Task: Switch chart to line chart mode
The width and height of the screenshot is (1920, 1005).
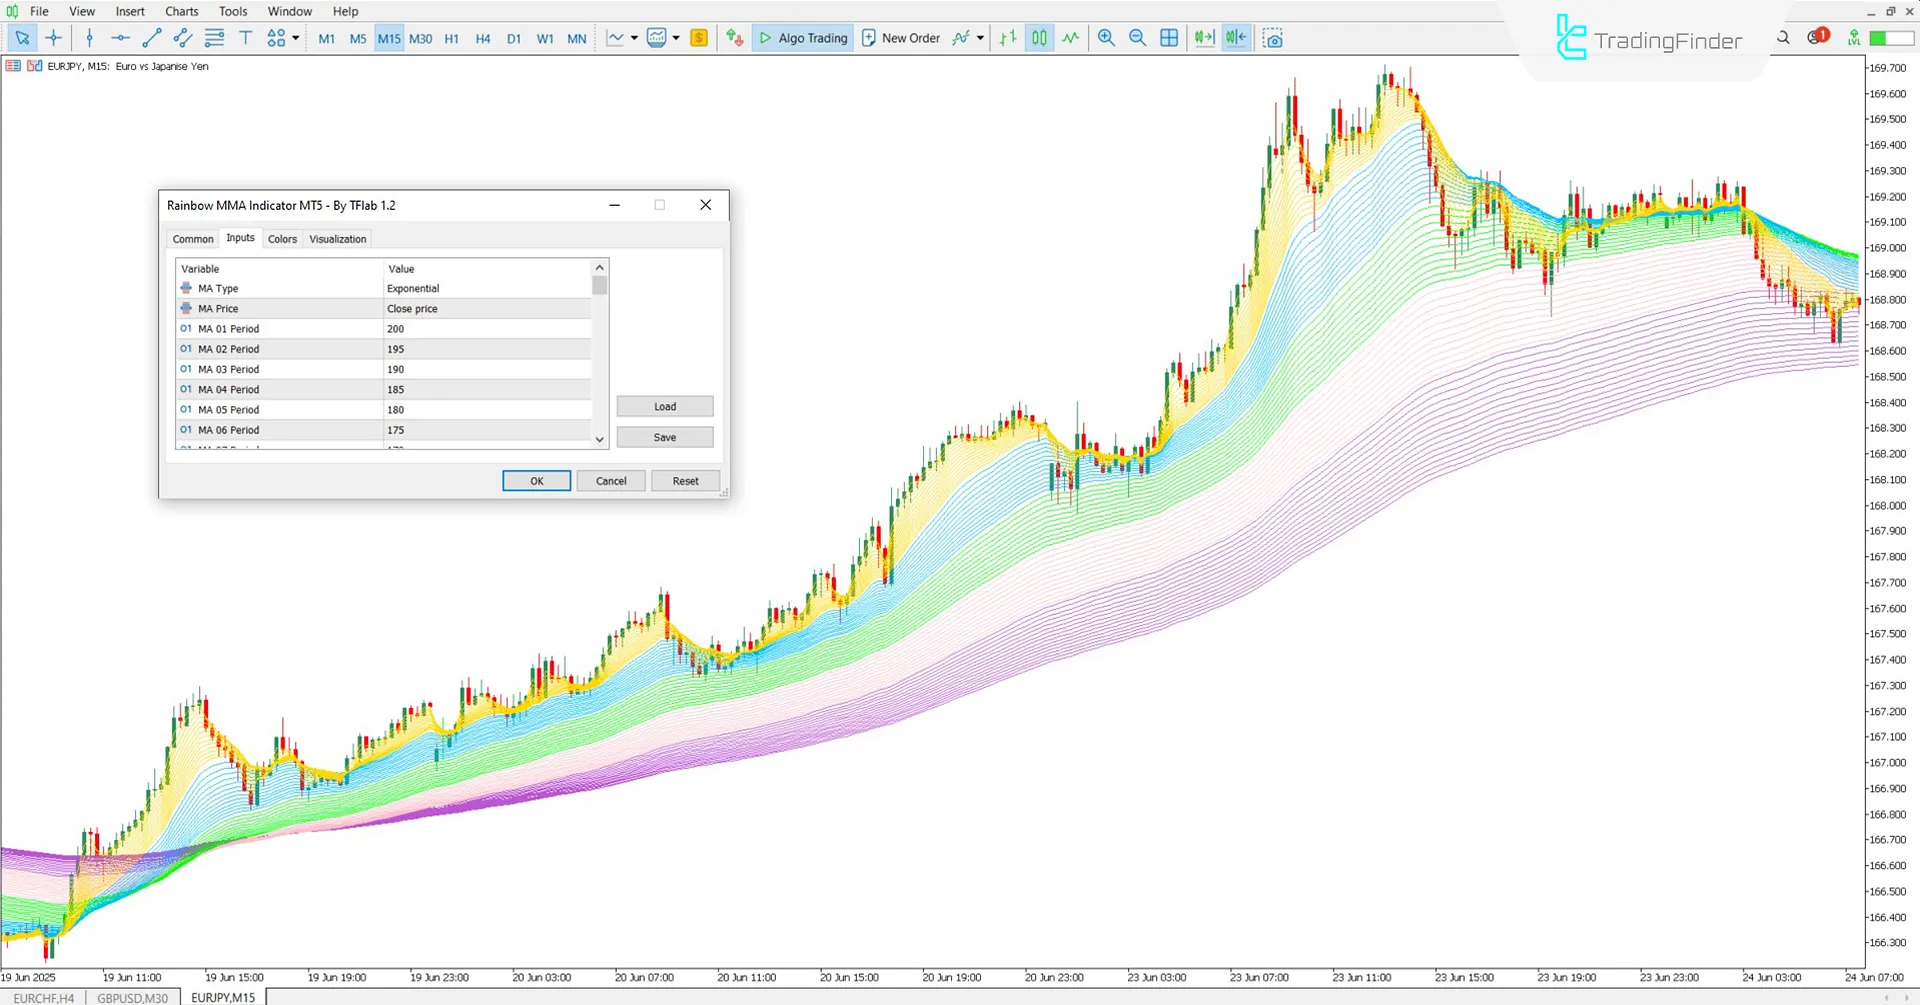Action: pos(1071,37)
